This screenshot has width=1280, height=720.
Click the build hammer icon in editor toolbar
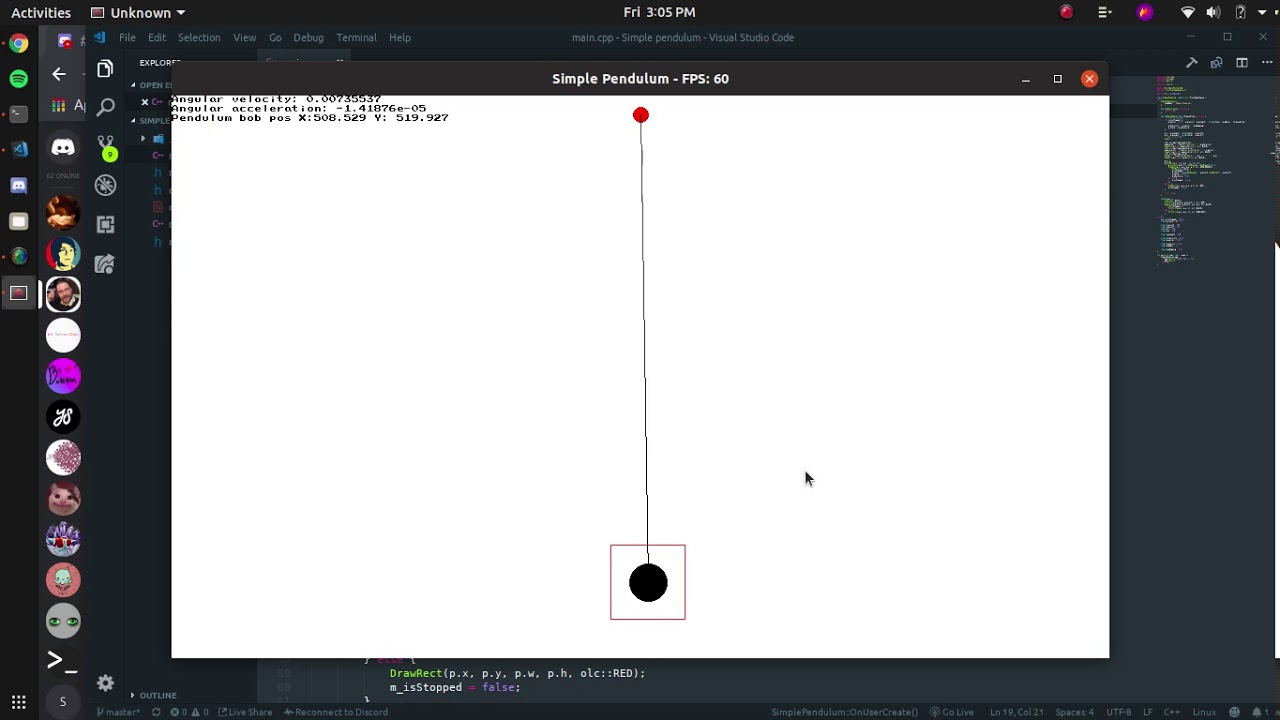pos(1191,62)
